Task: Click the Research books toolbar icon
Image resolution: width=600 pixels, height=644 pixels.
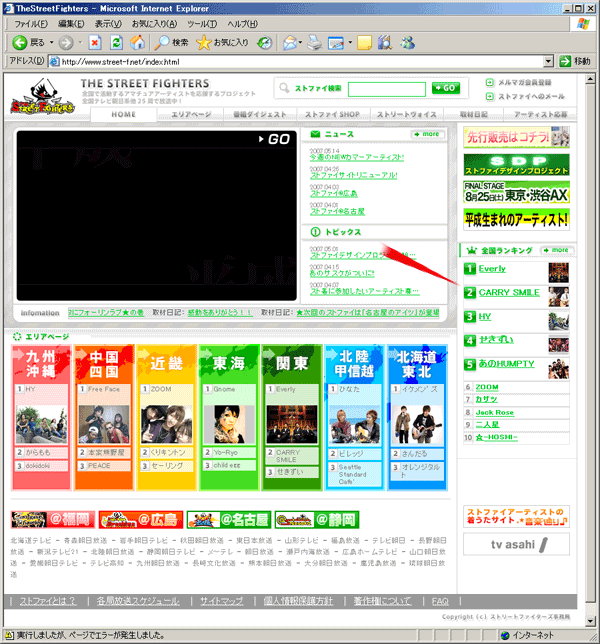Action: tap(385, 43)
